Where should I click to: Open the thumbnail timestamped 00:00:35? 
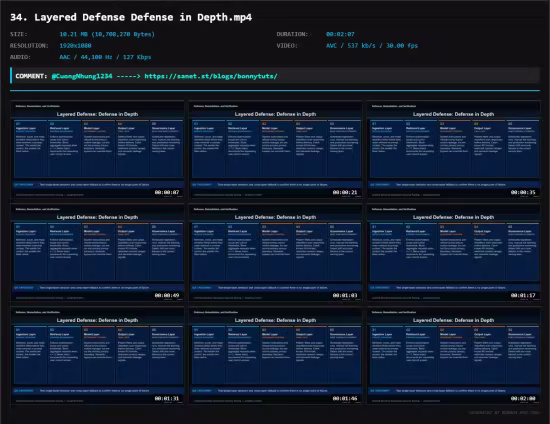(x=454, y=150)
